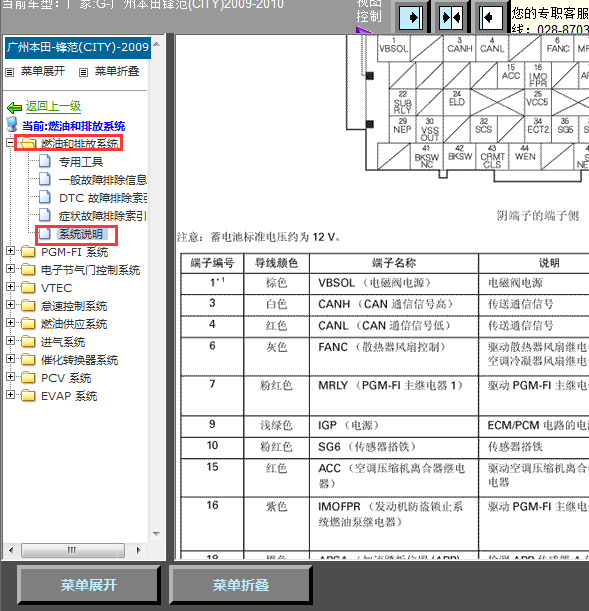Image resolution: width=589 pixels, height=611 pixels.
Task: Click the document icon for DTC 故障排除索引
Action: (x=45, y=197)
